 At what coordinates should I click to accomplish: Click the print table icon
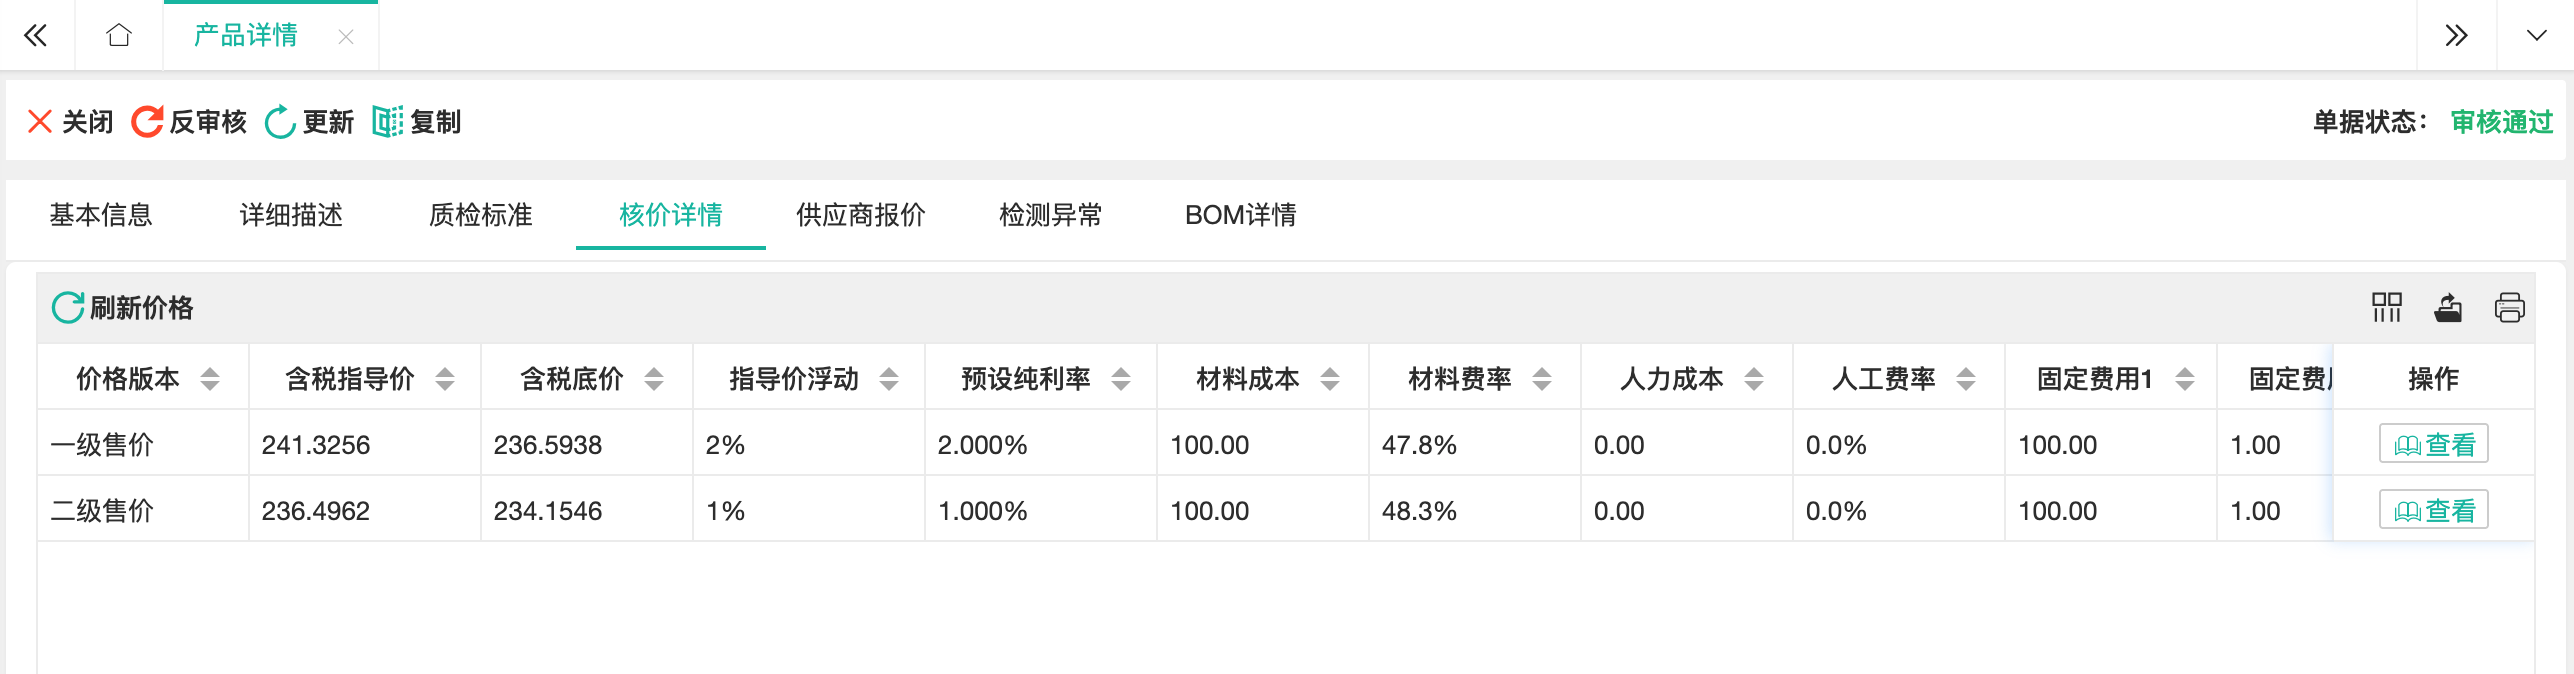pos(2509,307)
